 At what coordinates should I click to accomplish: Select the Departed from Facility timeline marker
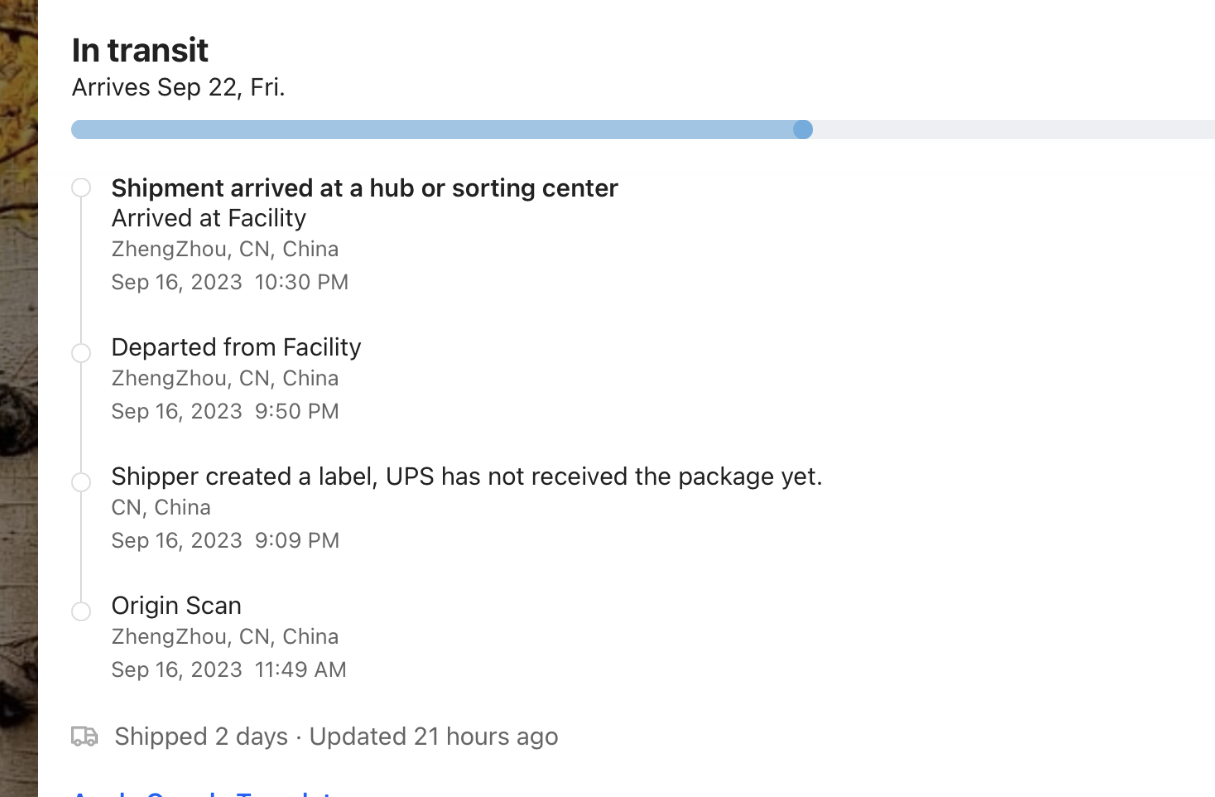click(x=81, y=353)
